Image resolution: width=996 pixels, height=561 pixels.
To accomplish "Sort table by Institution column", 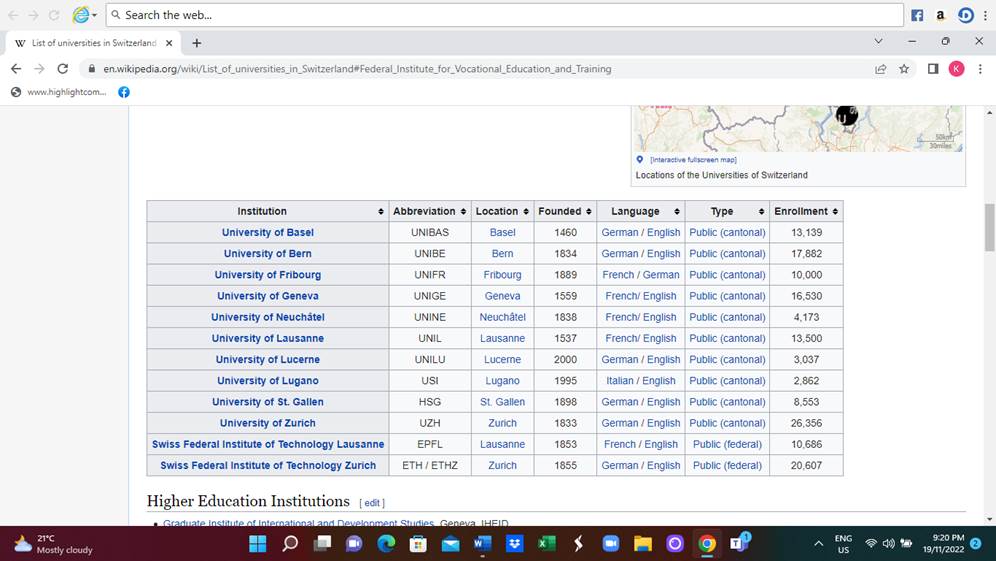I will [x=380, y=212].
